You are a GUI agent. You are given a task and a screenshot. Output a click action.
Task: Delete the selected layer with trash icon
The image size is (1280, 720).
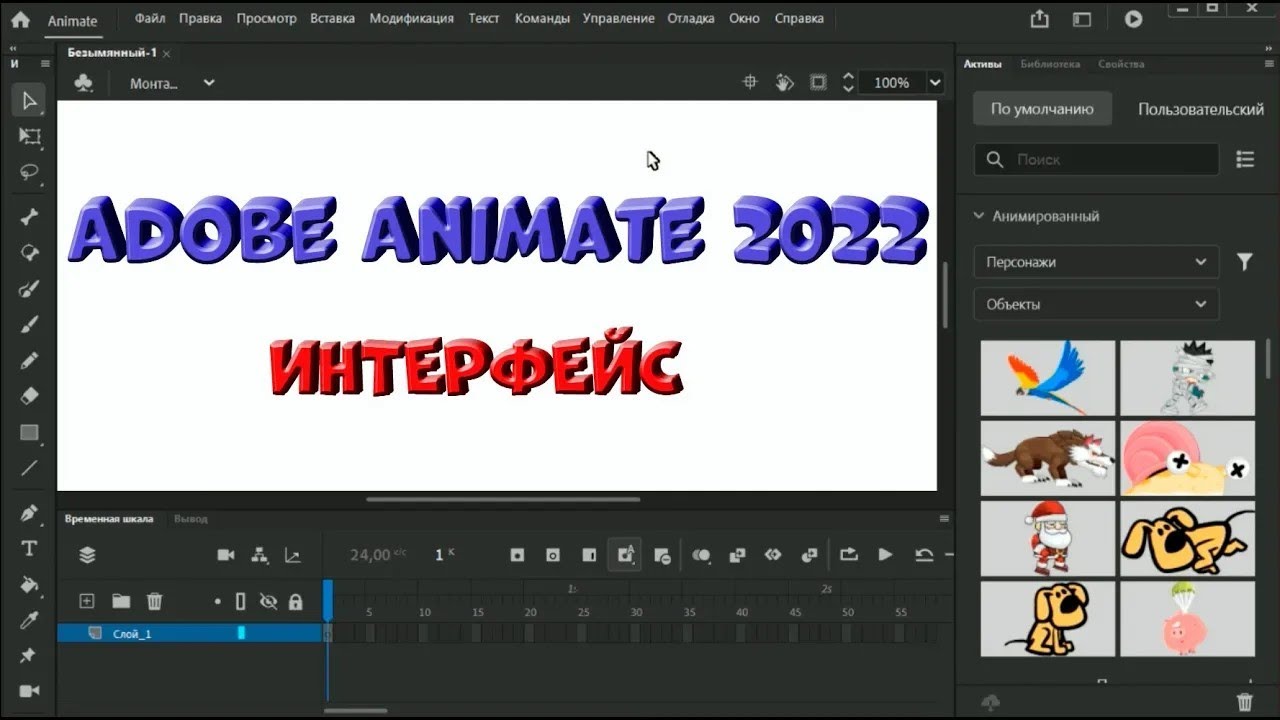click(154, 601)
